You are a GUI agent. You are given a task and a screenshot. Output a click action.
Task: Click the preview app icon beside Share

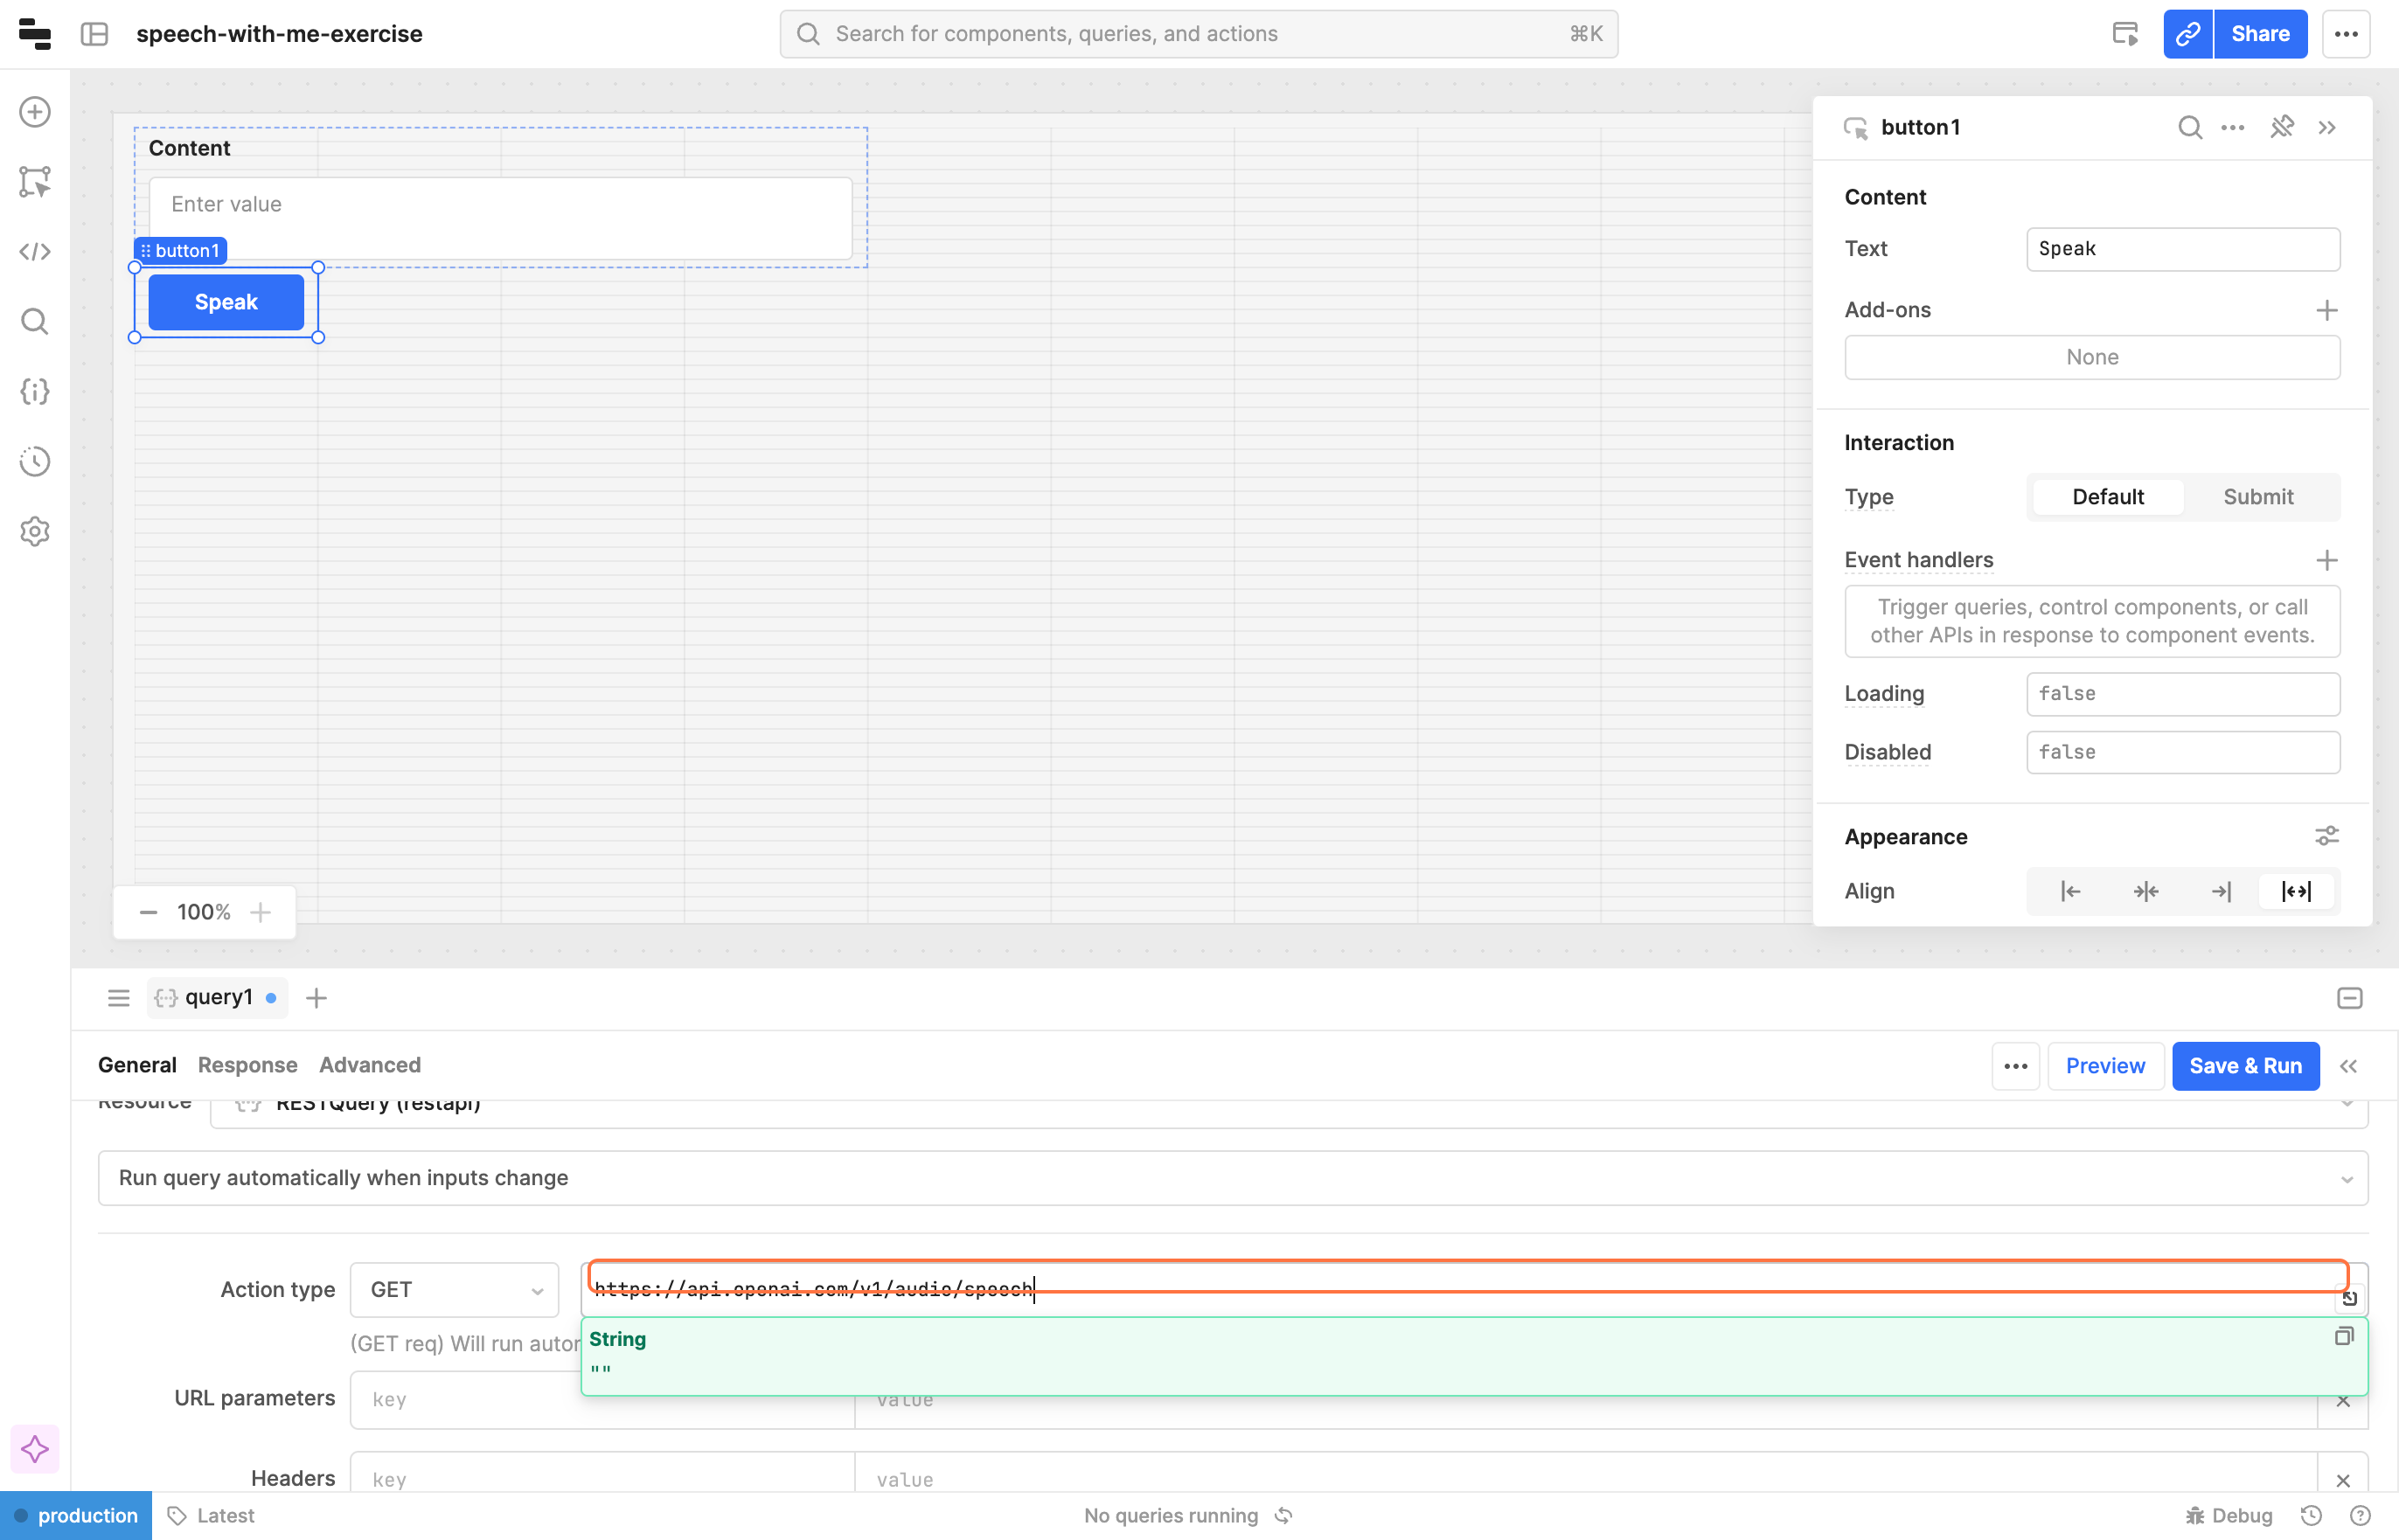coord(2125,34)
